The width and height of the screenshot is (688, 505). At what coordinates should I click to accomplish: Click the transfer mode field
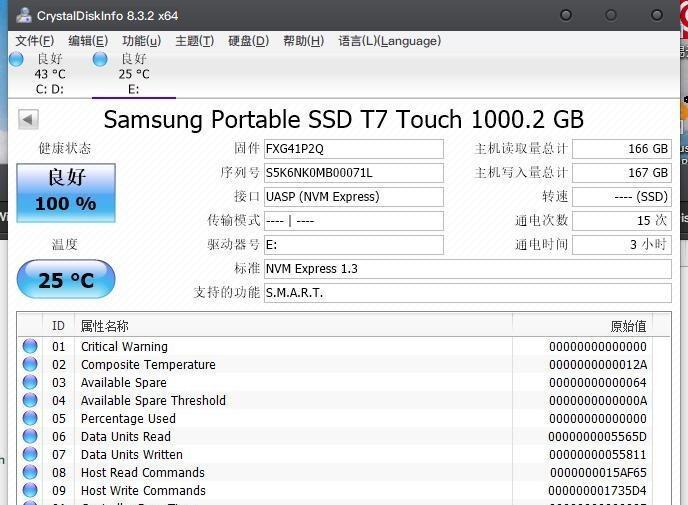click(x=354, y=221)
